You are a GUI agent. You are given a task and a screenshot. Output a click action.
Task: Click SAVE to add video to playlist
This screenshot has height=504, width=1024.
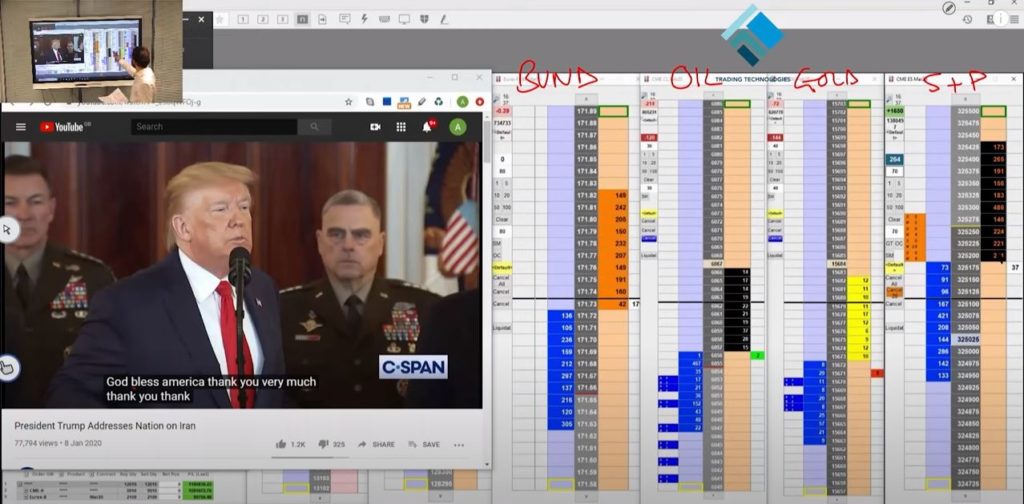tap(424, 444)
